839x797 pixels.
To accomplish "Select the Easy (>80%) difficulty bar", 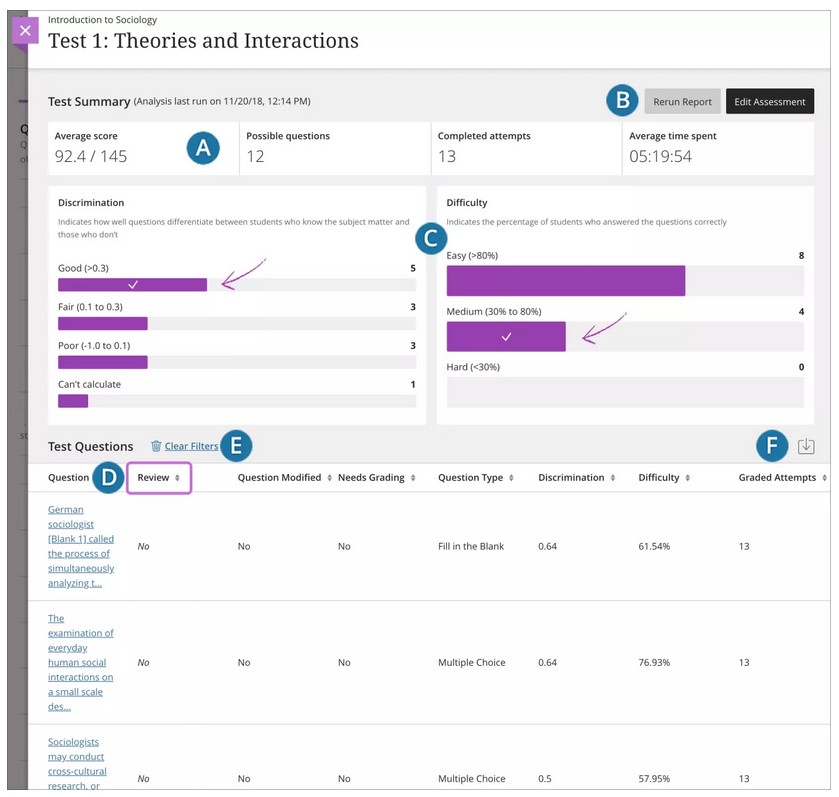I will coord(565,281).
